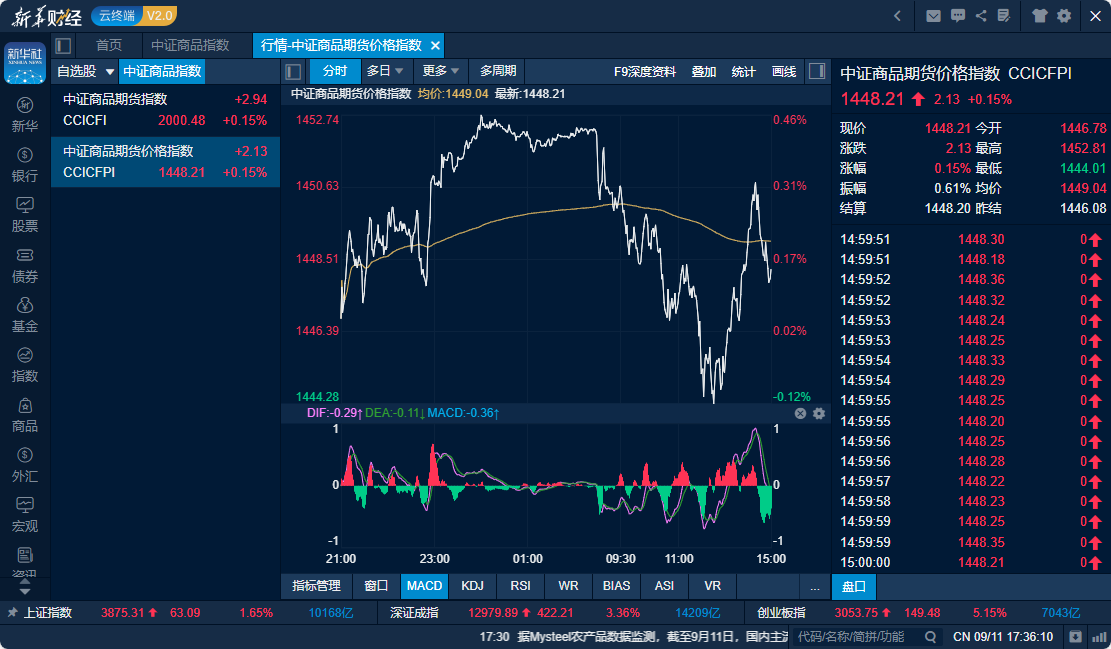Click the search magnifier icon in status bar

point(931,637)
